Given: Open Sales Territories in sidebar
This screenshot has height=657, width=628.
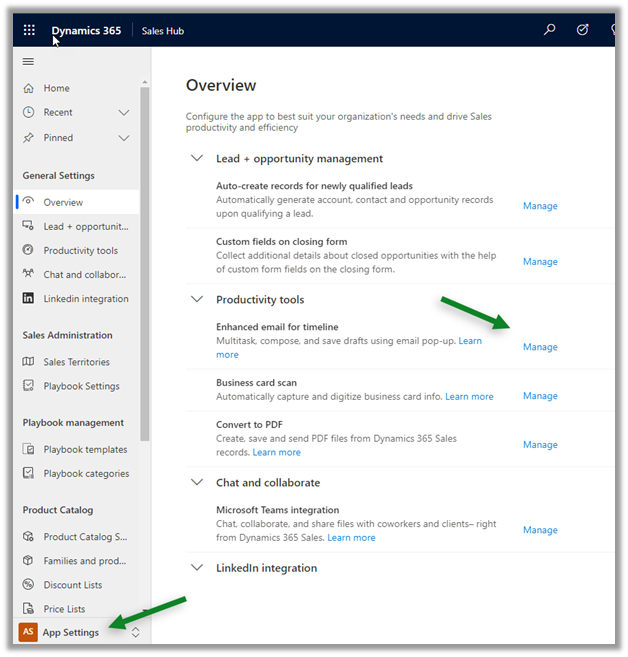Looking at the screenshot, I should (76, 362).
